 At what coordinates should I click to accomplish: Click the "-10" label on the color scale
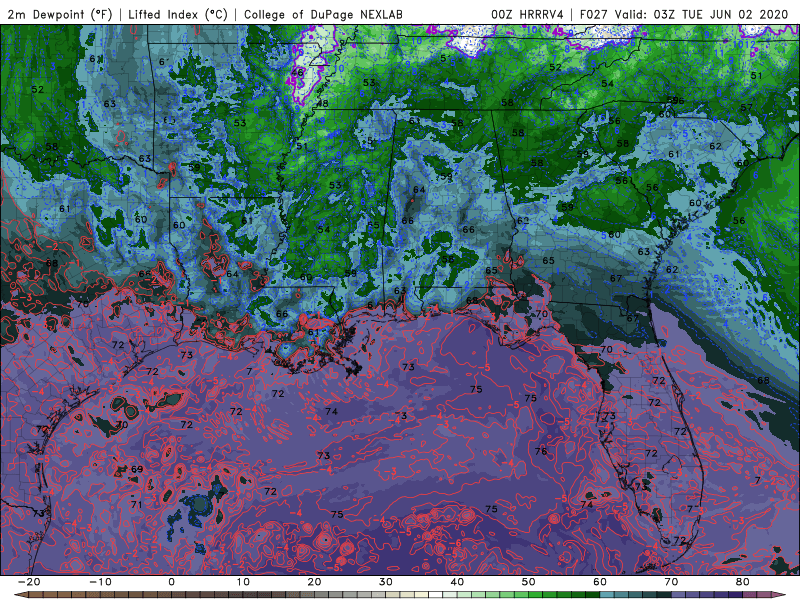pos(99,582)
